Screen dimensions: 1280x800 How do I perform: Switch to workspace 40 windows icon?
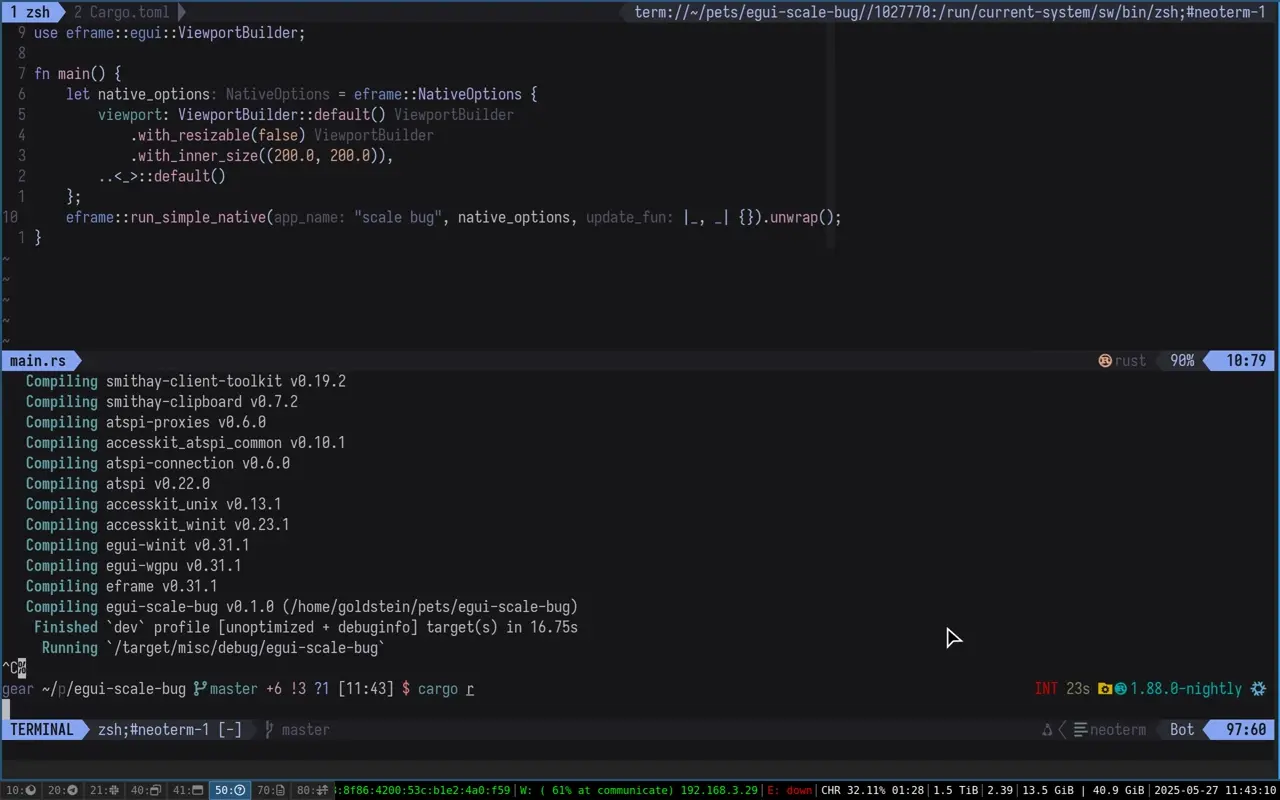coord(146,790)
